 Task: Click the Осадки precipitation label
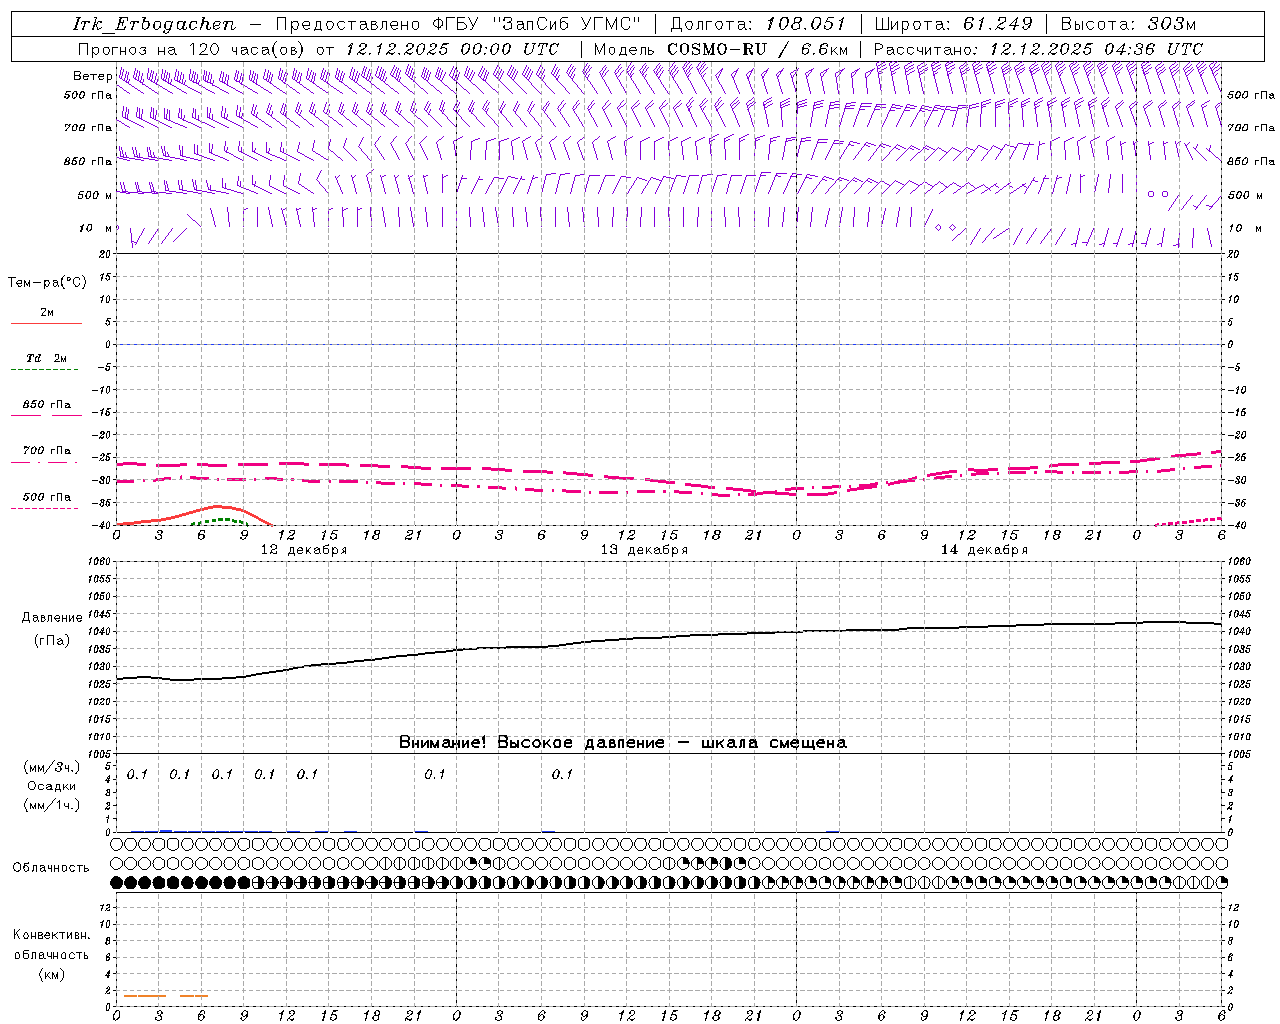(x=51, y=786)
